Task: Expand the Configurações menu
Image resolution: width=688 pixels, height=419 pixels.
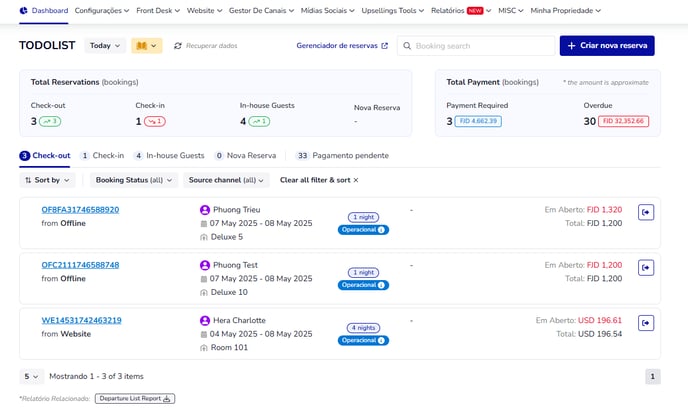Action: coord(102,11)
